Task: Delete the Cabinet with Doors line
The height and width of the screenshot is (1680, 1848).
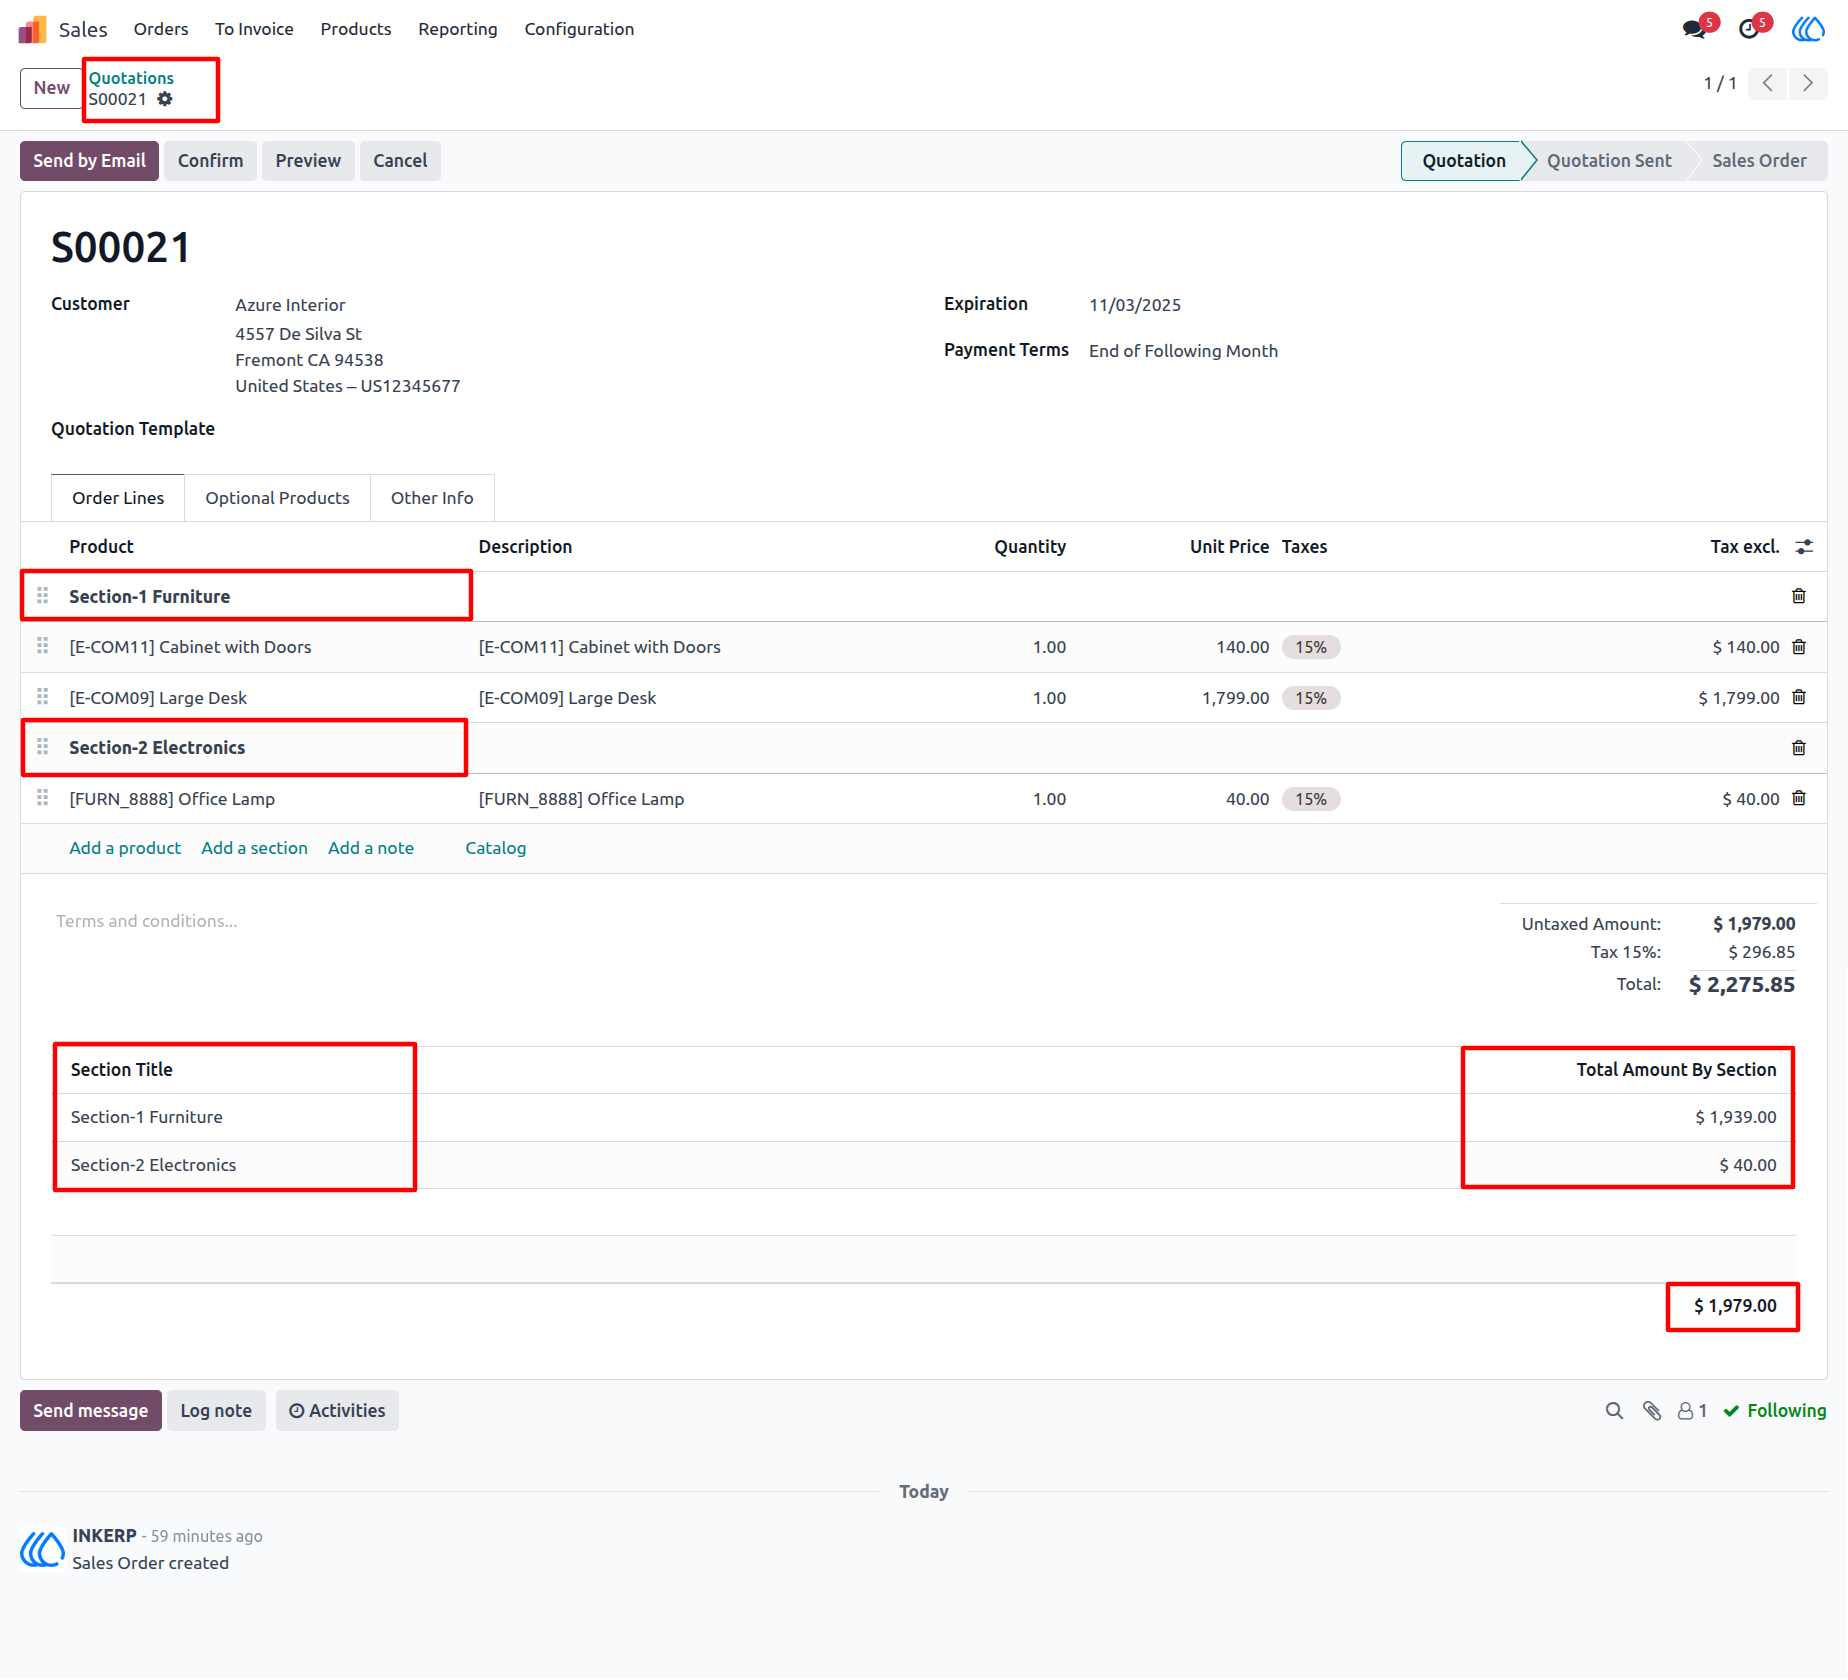Action: click(1799, 647)
